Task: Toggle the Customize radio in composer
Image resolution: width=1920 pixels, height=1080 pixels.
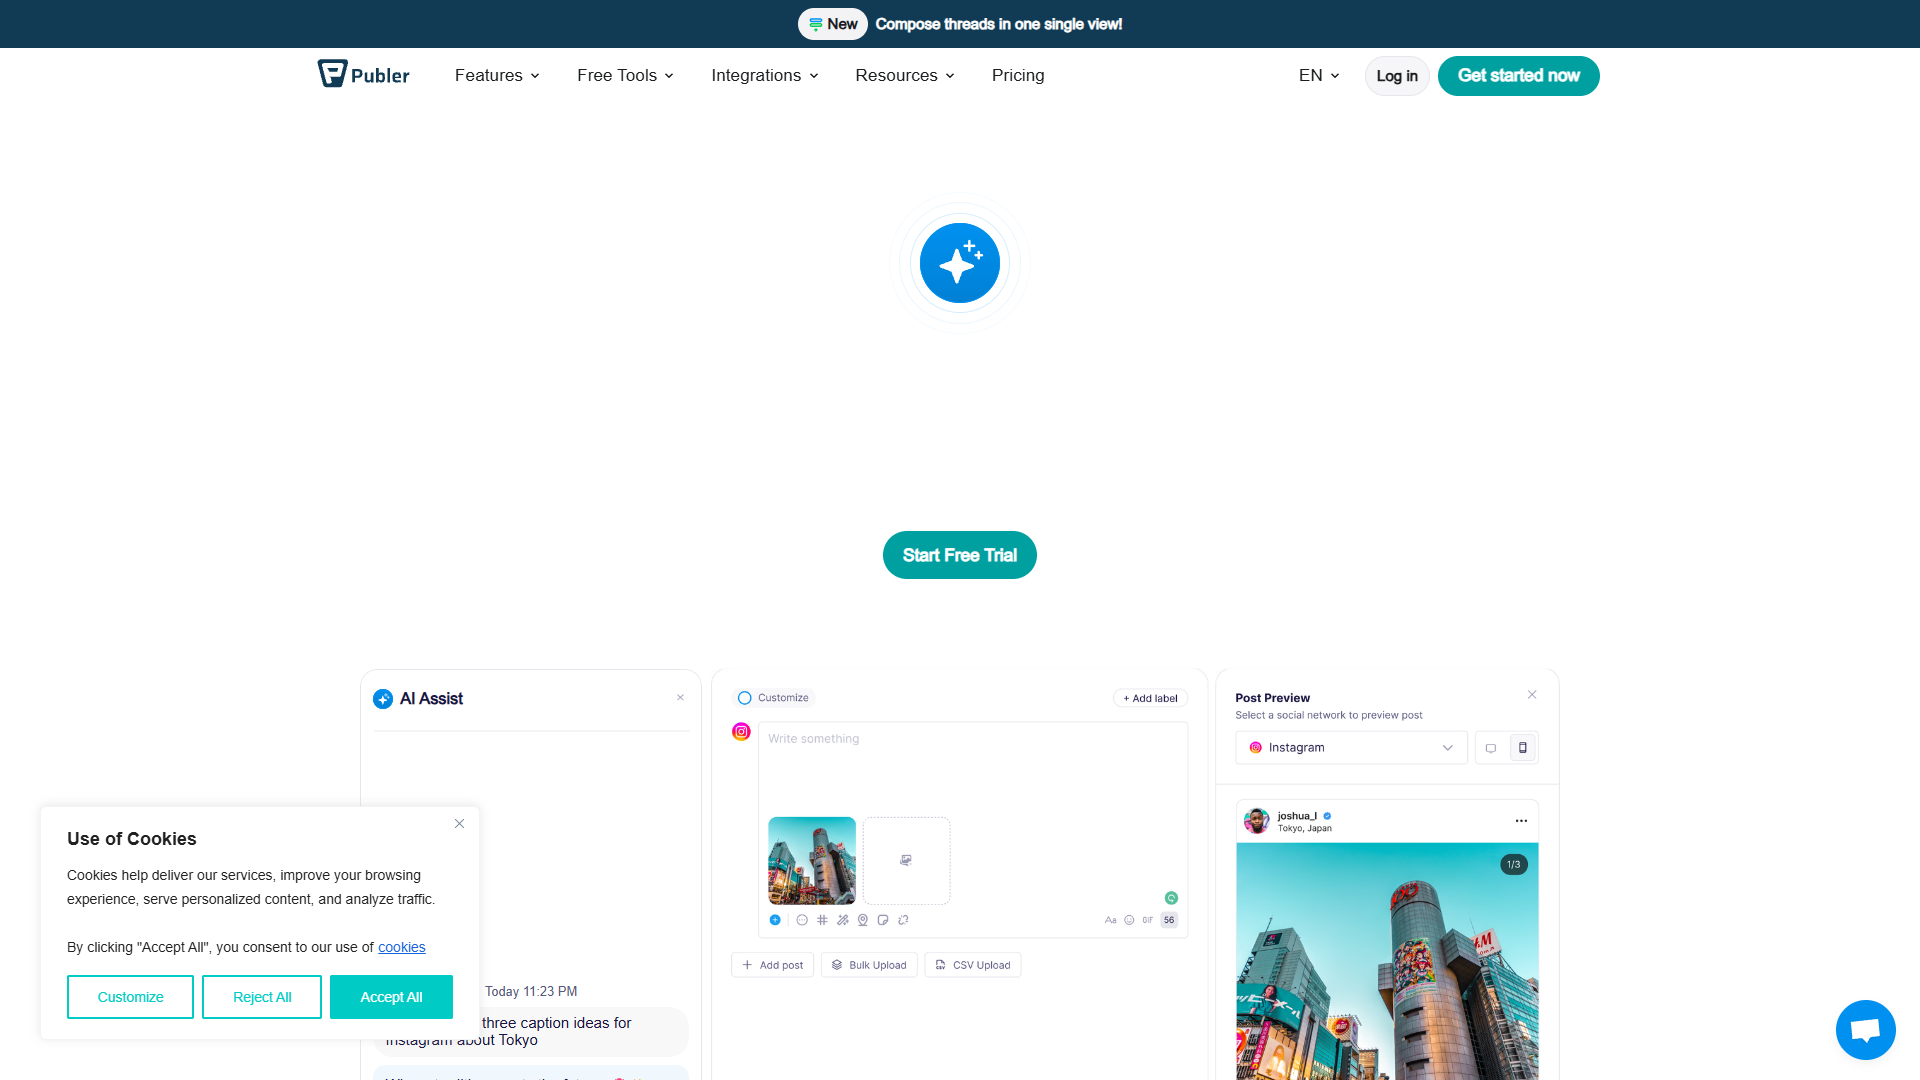Action: [x=744, y=698]
